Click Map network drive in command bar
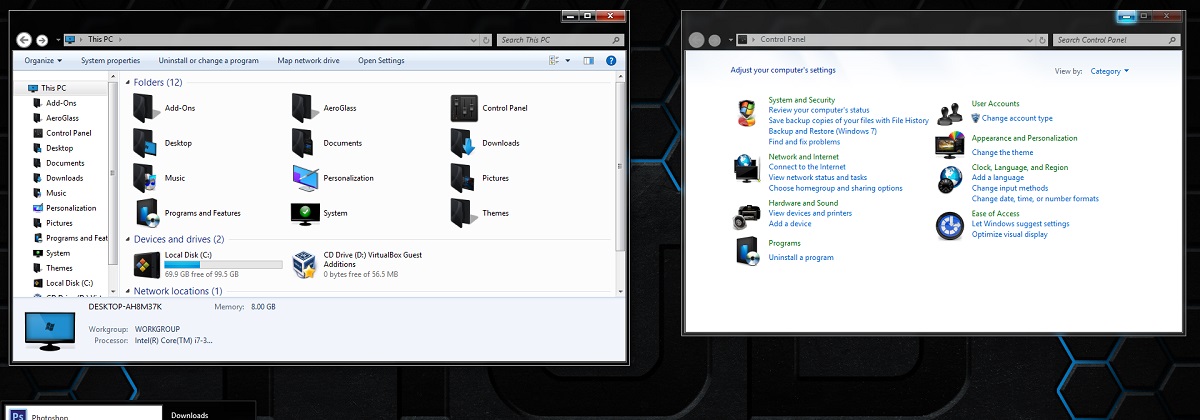 point(308,61)
